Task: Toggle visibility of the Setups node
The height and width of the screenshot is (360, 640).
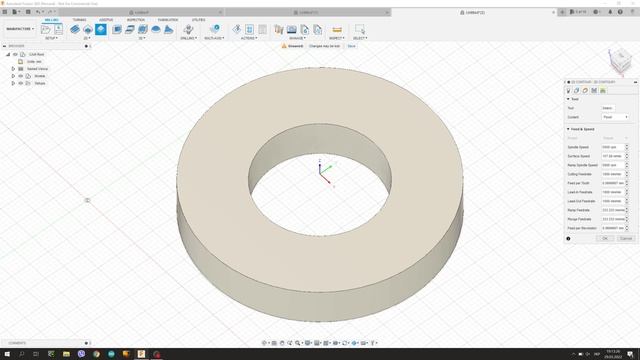Action: [20, 83]
